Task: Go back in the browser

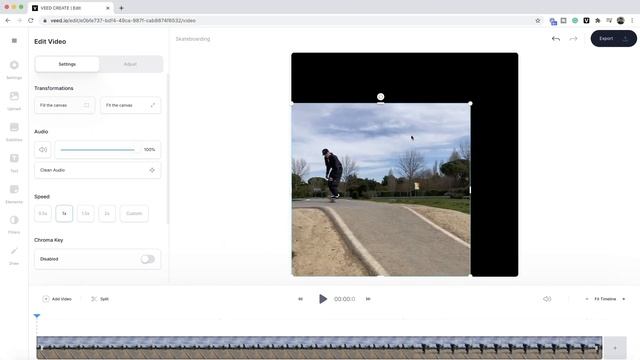Action: [8, 20]
